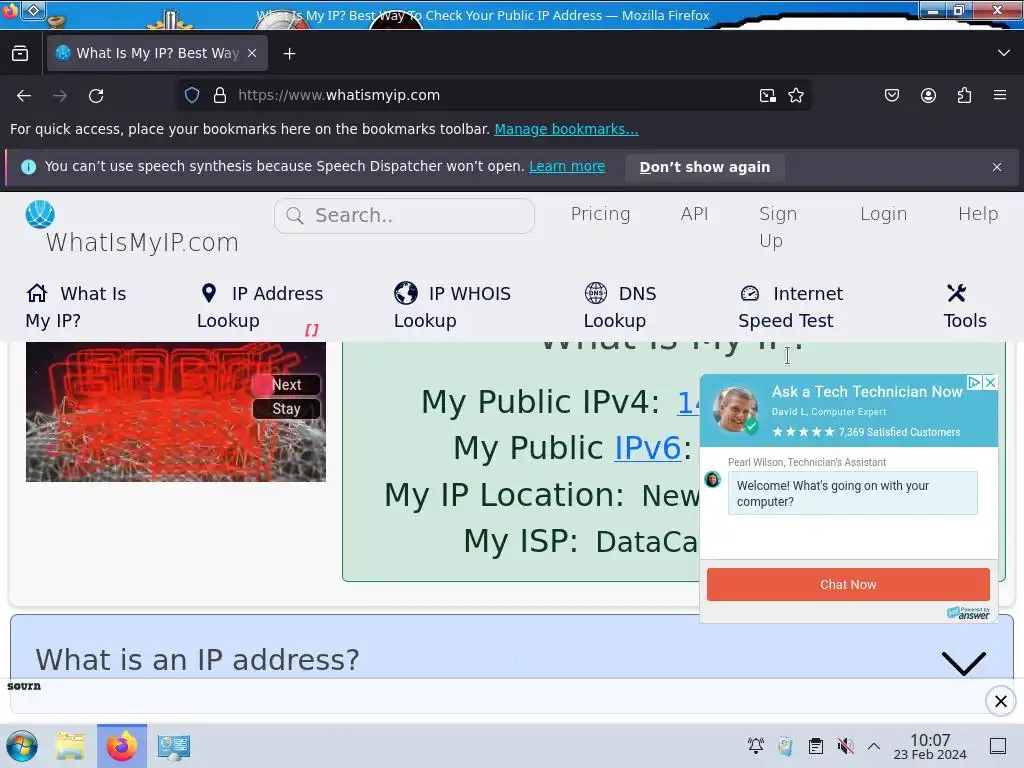The height and width of the screenshot is (768, 1024).
Task: Open the Pricing page
Action: (x=600, y=214)
